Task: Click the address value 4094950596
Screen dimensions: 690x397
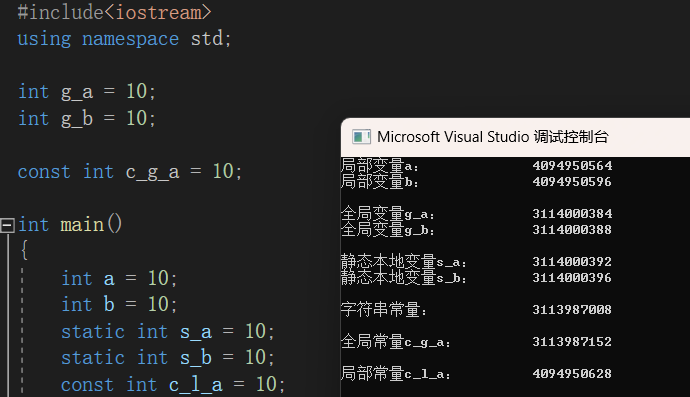Action: coord(572,182)
